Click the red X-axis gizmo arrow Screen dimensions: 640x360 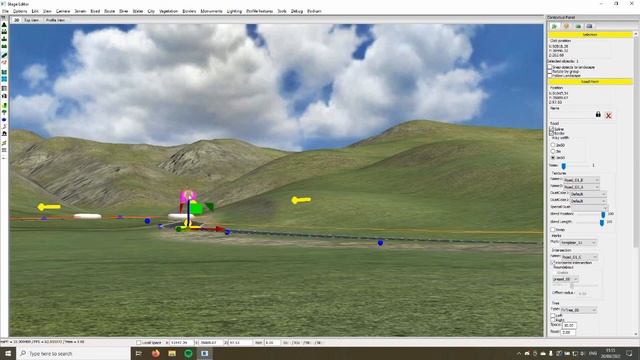pos(220,229)
